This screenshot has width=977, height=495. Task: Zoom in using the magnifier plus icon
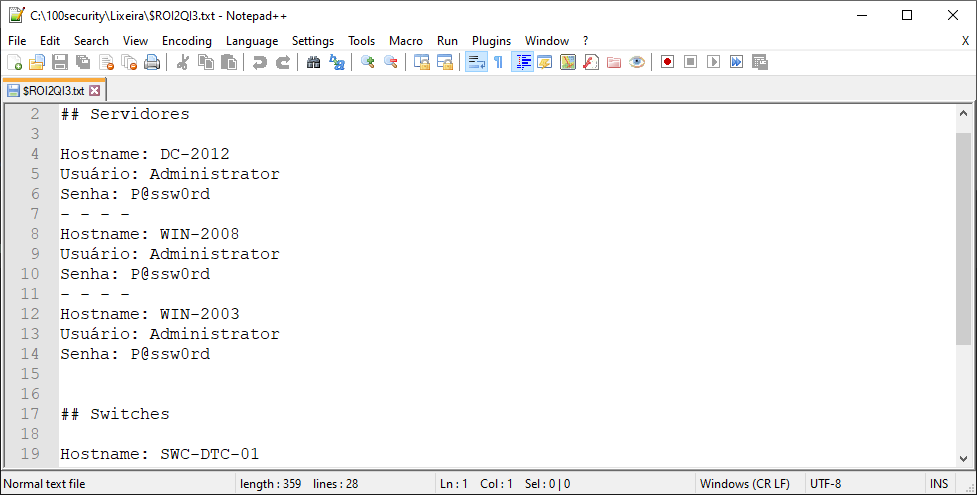click(367, 62)
